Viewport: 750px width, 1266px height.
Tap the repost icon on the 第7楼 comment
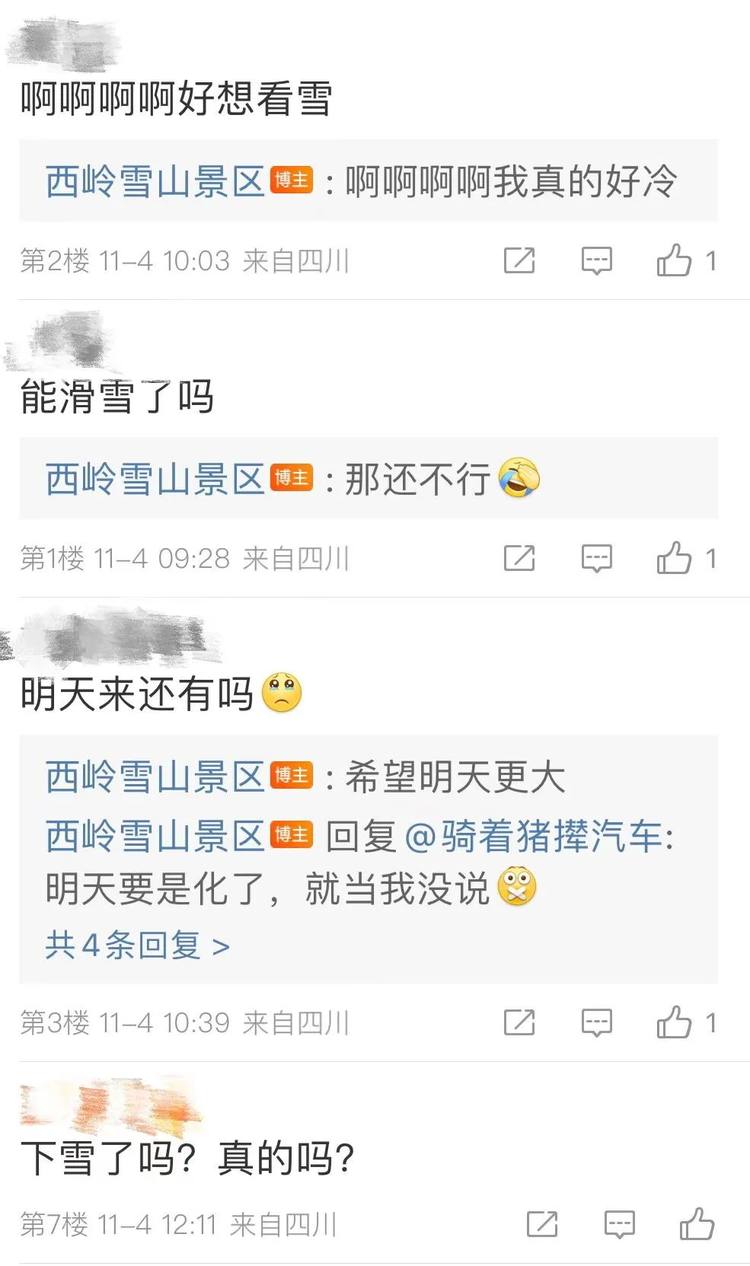pos(542,1223)
